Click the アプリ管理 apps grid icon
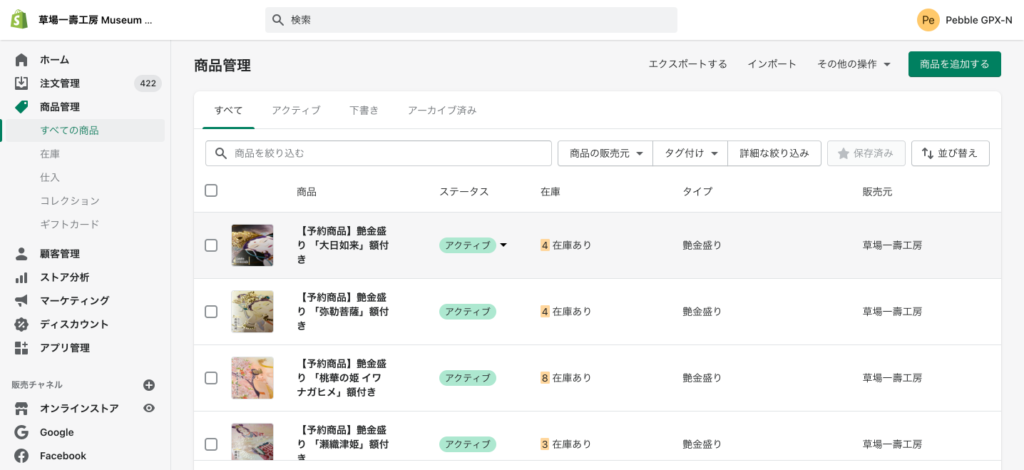Image resolution: width=1024 pixels, height=470 pixels. coord(21,348)
